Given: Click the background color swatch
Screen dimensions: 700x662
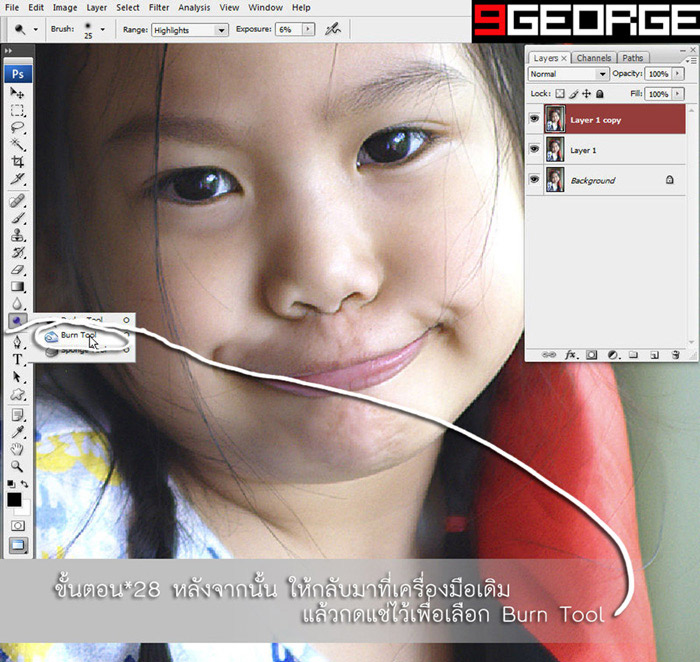Looking at the screenshot, I should tap(25, 509).
